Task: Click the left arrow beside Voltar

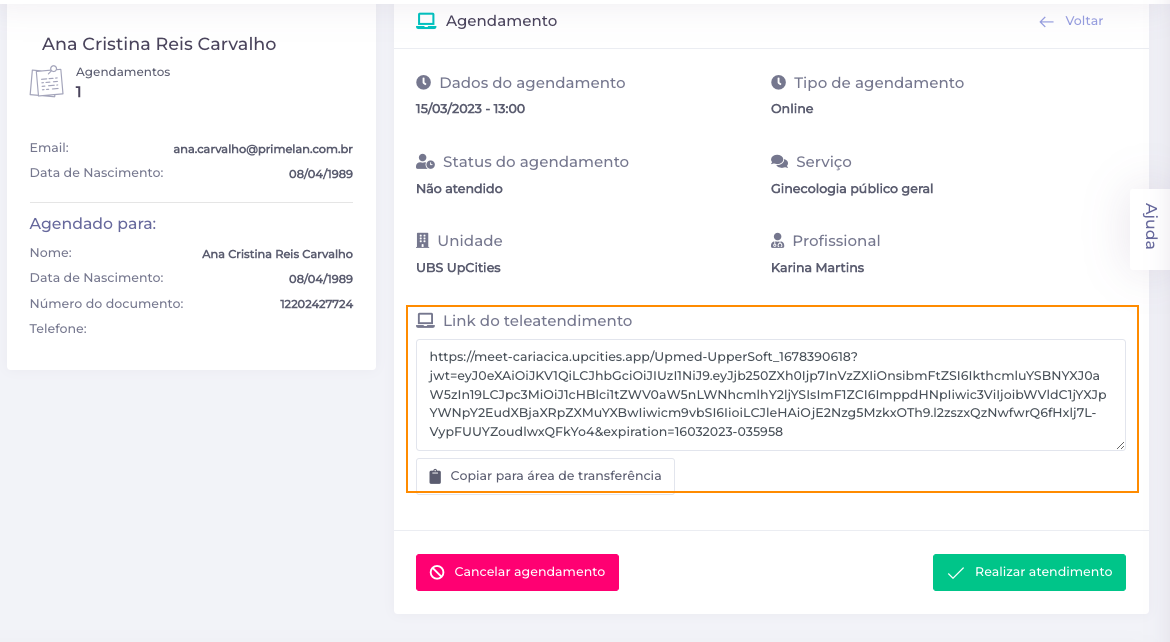Action: tap(1046, 22)
